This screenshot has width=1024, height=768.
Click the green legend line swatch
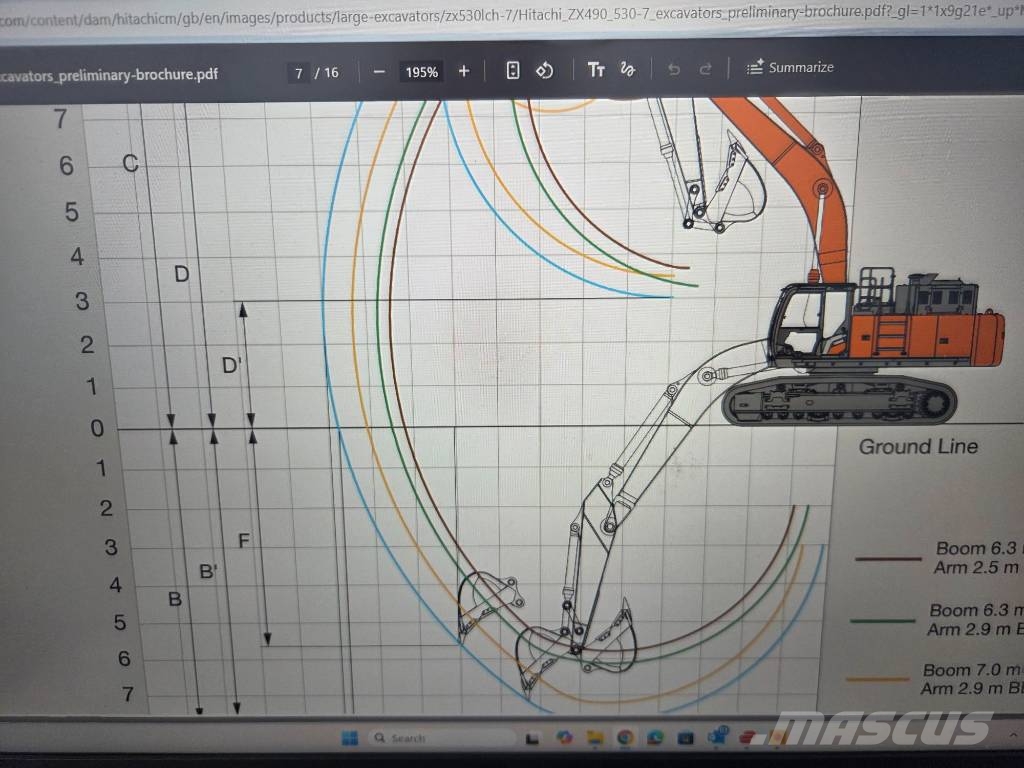pos(882,620)
